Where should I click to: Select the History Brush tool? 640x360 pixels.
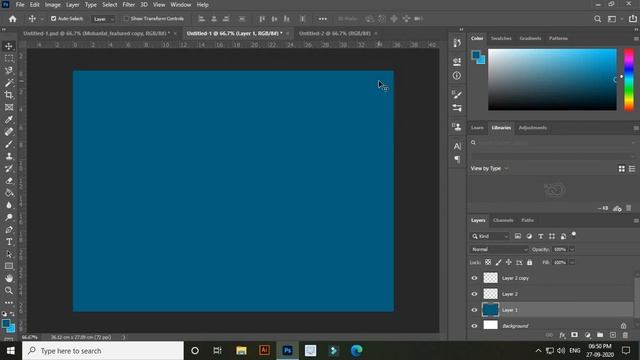tap(9, 169)
